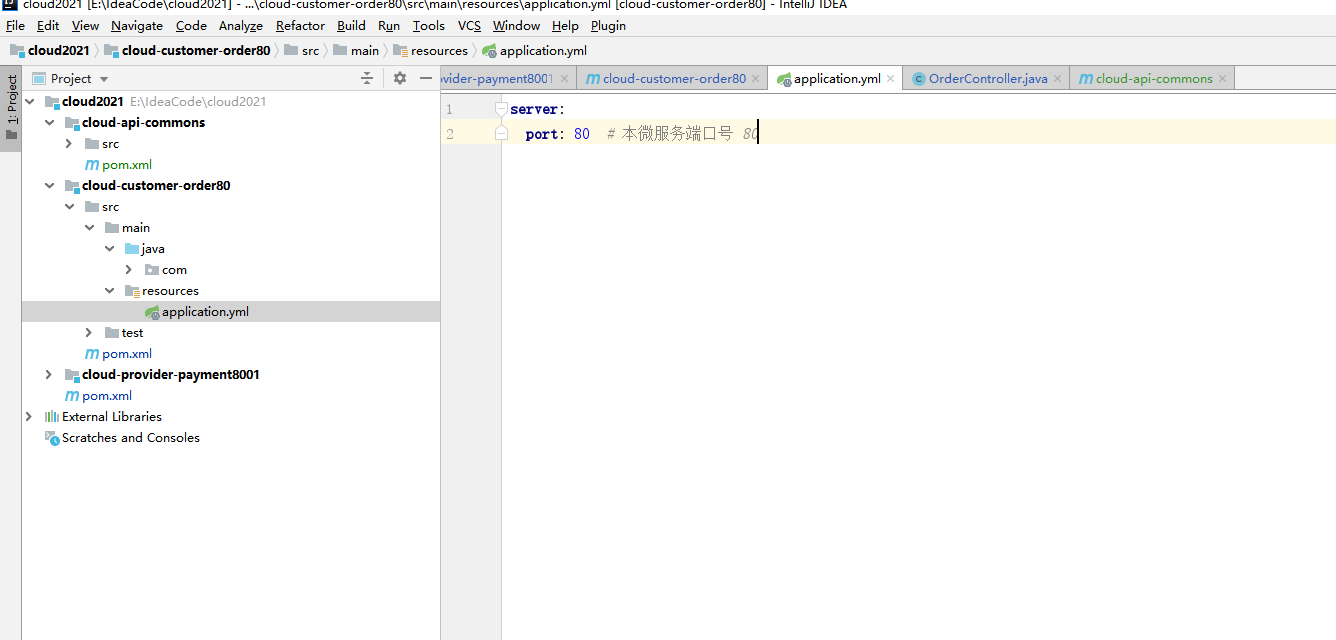Open the Edit menu

coord(48,26)
